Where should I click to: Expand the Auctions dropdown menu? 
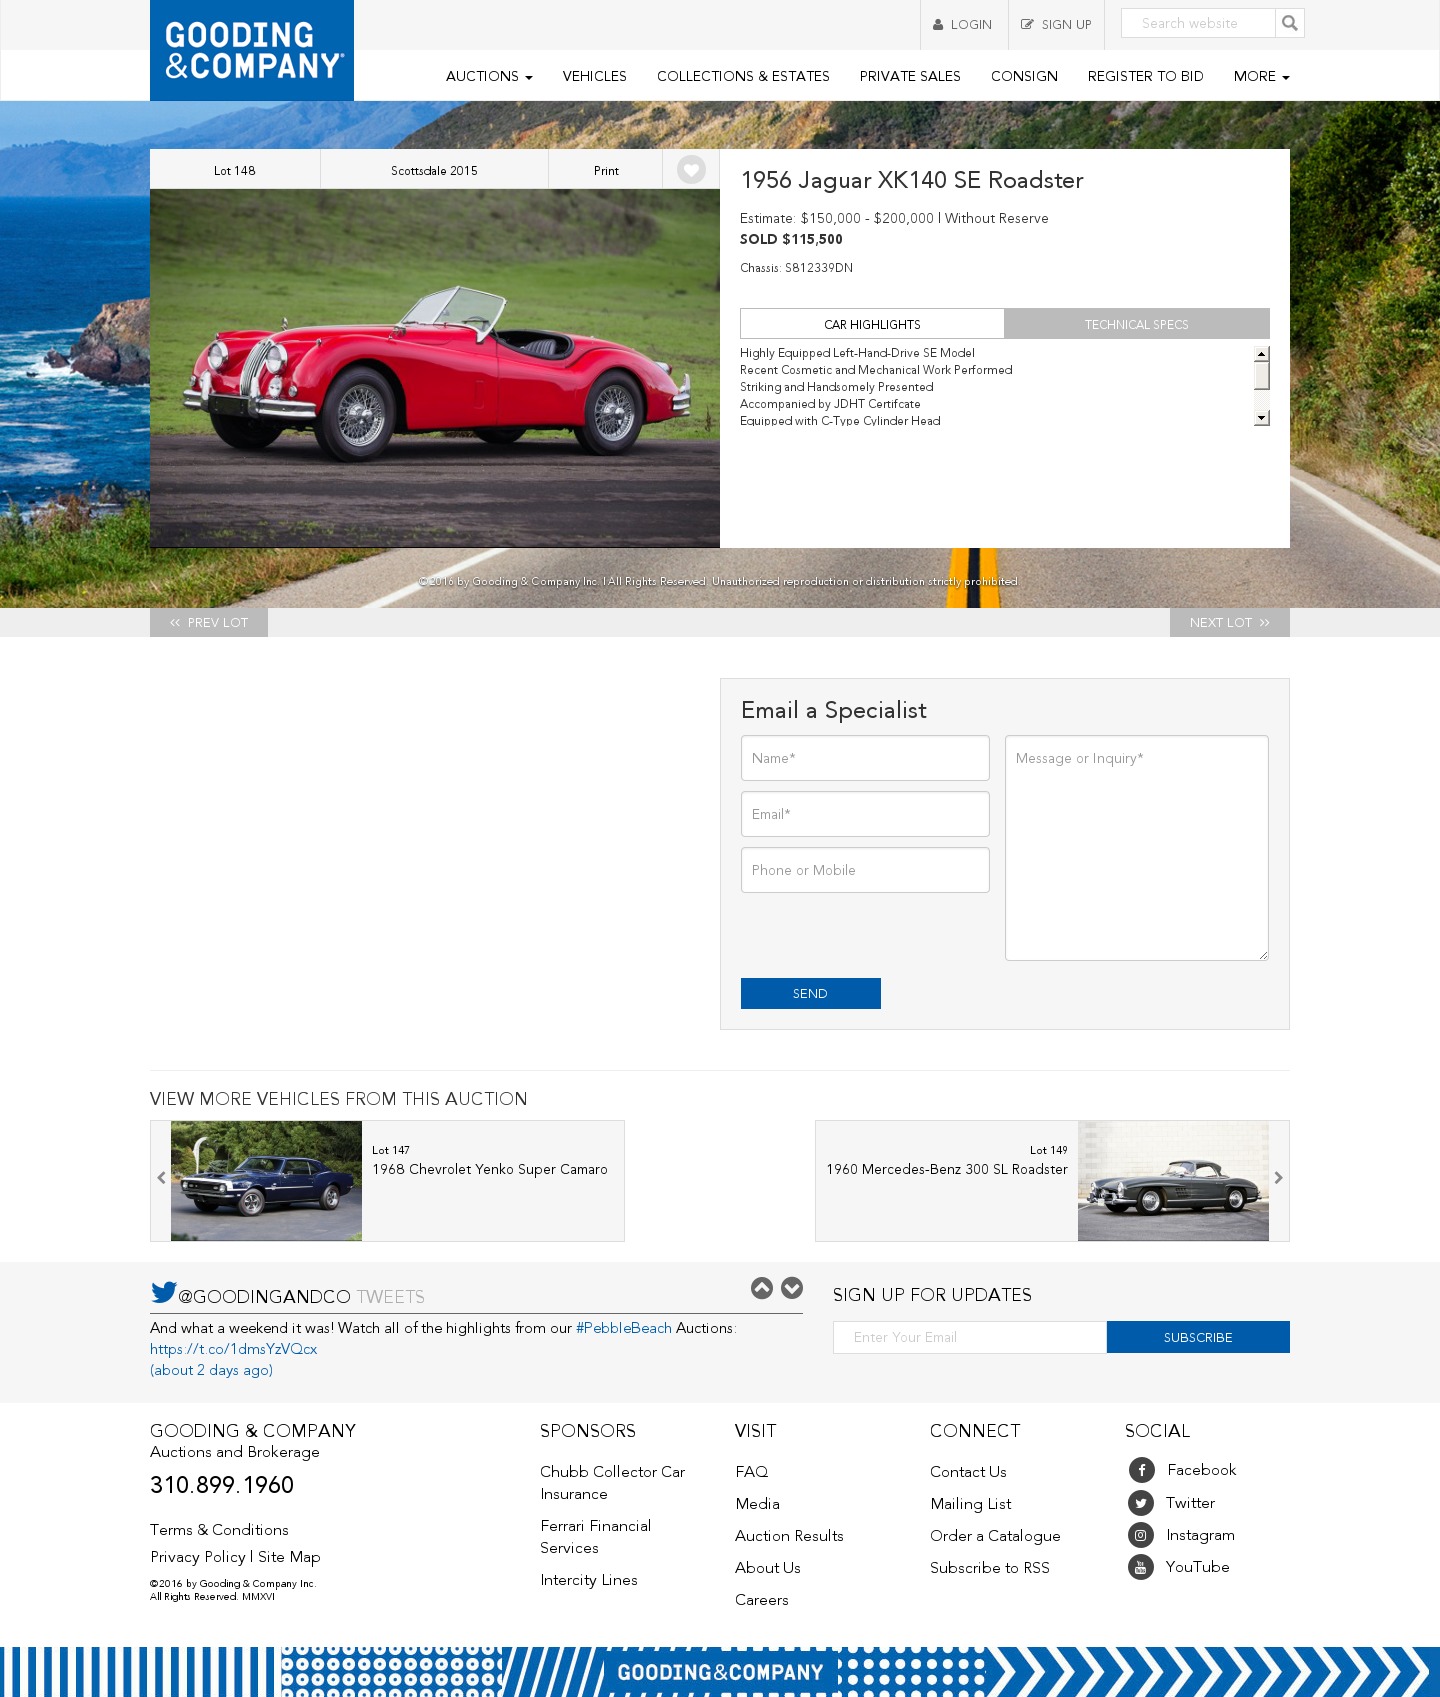pos(489,76)
